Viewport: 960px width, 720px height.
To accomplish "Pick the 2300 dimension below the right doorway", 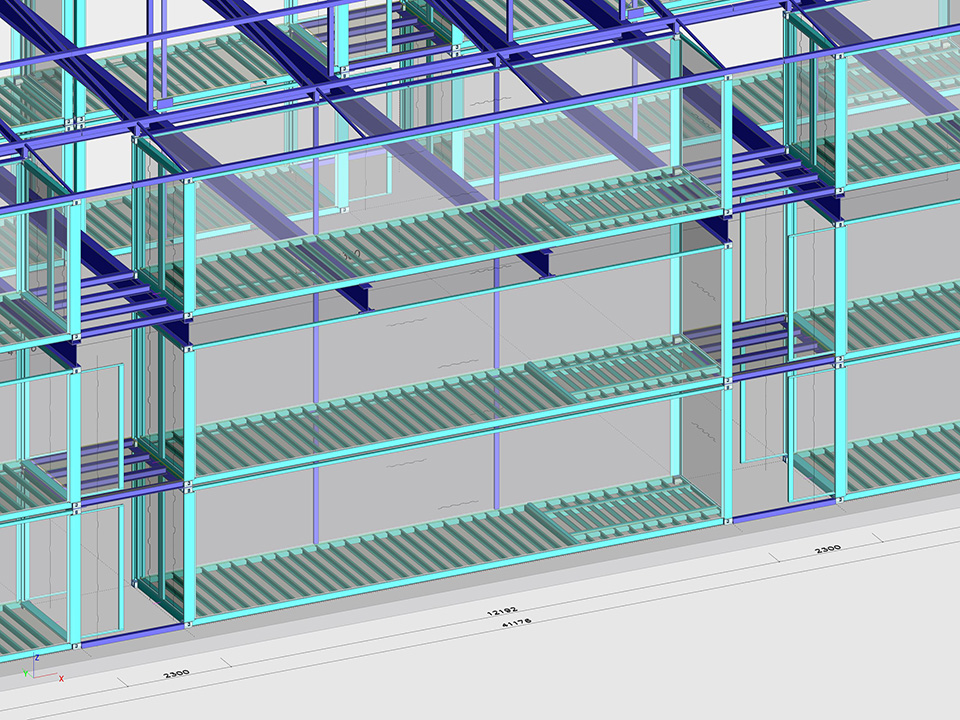I will click(x=827, y=548).
